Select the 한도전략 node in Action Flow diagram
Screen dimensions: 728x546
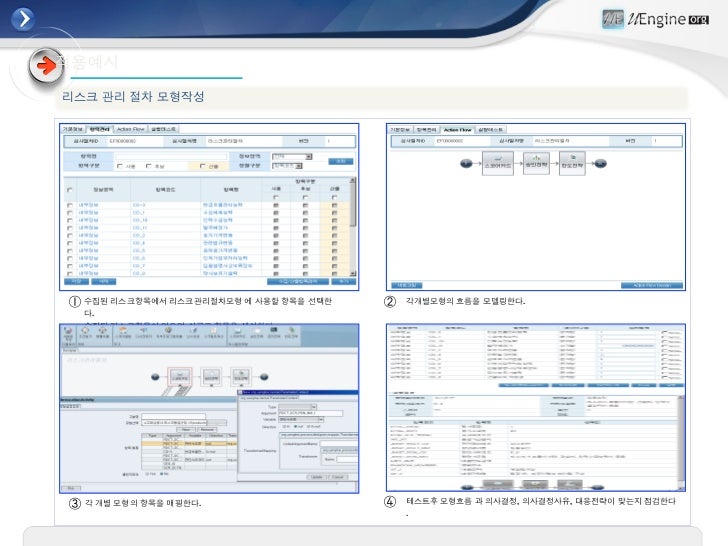(572, 163)
